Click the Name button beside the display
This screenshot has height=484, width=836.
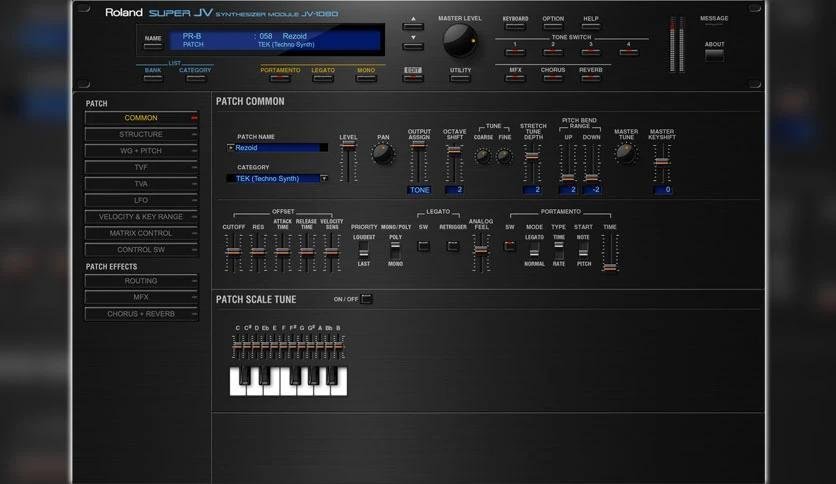click(x=153, y=46)
